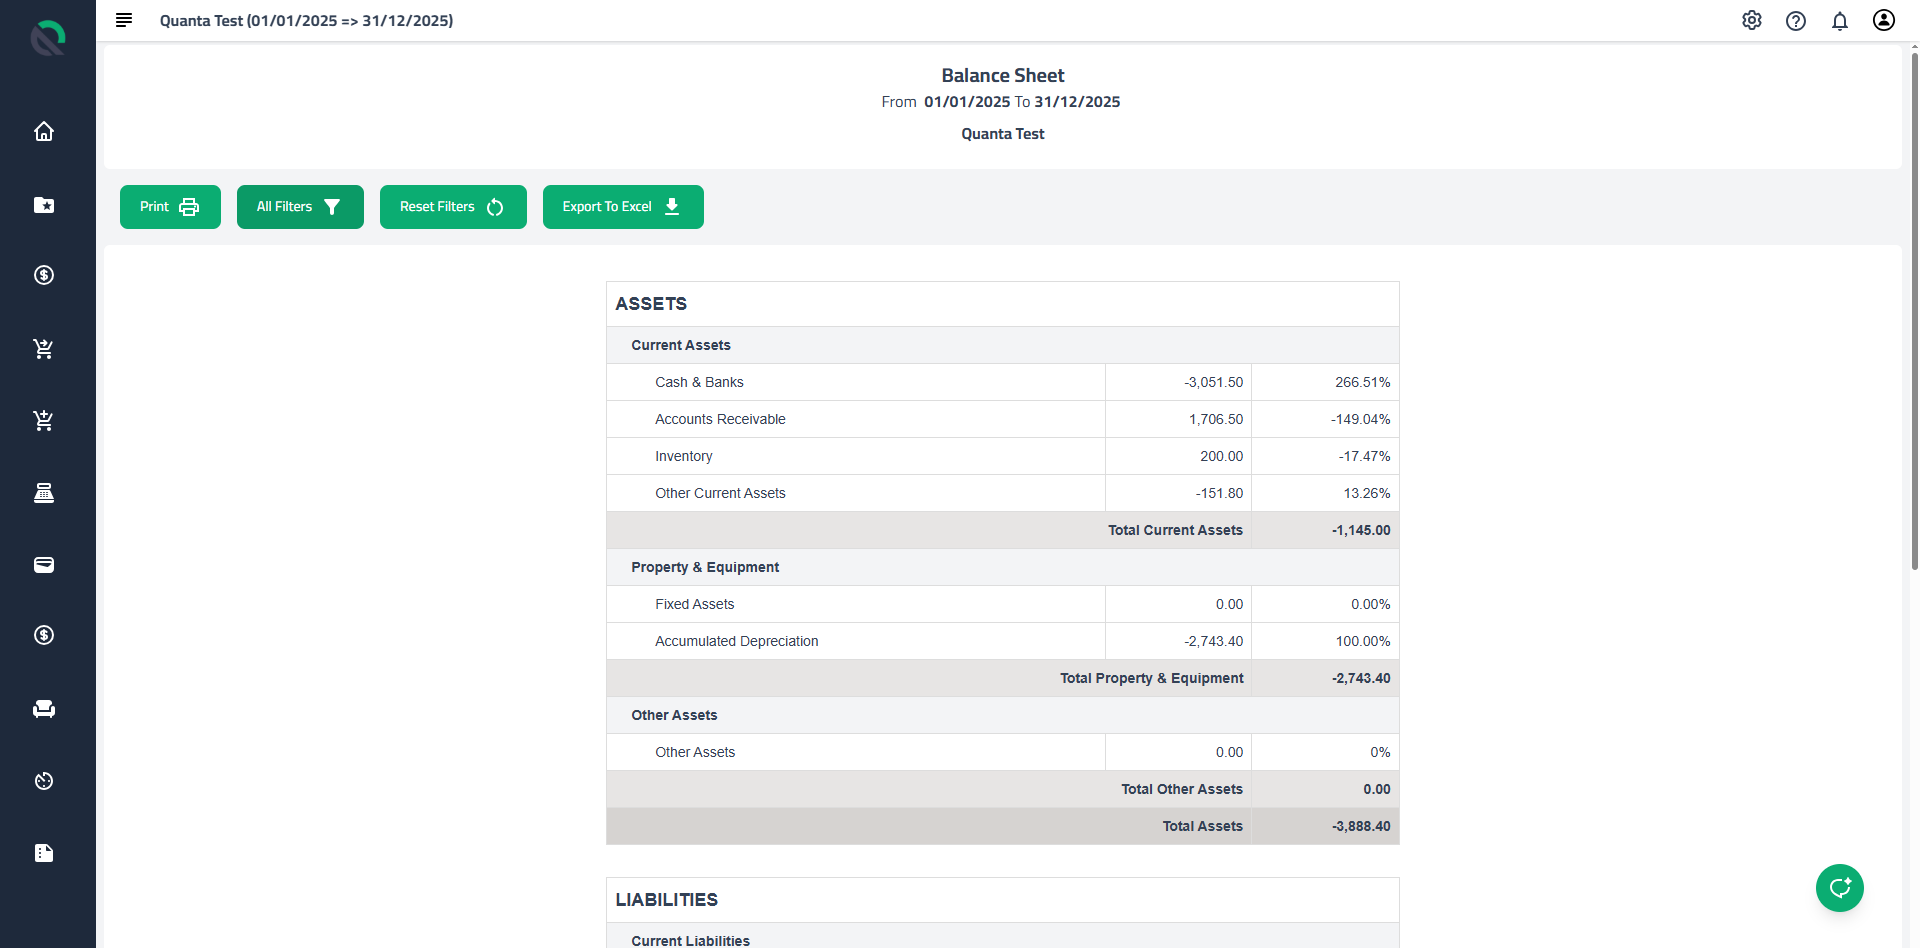Open the settings gear in the top bar

(1751, 20)
